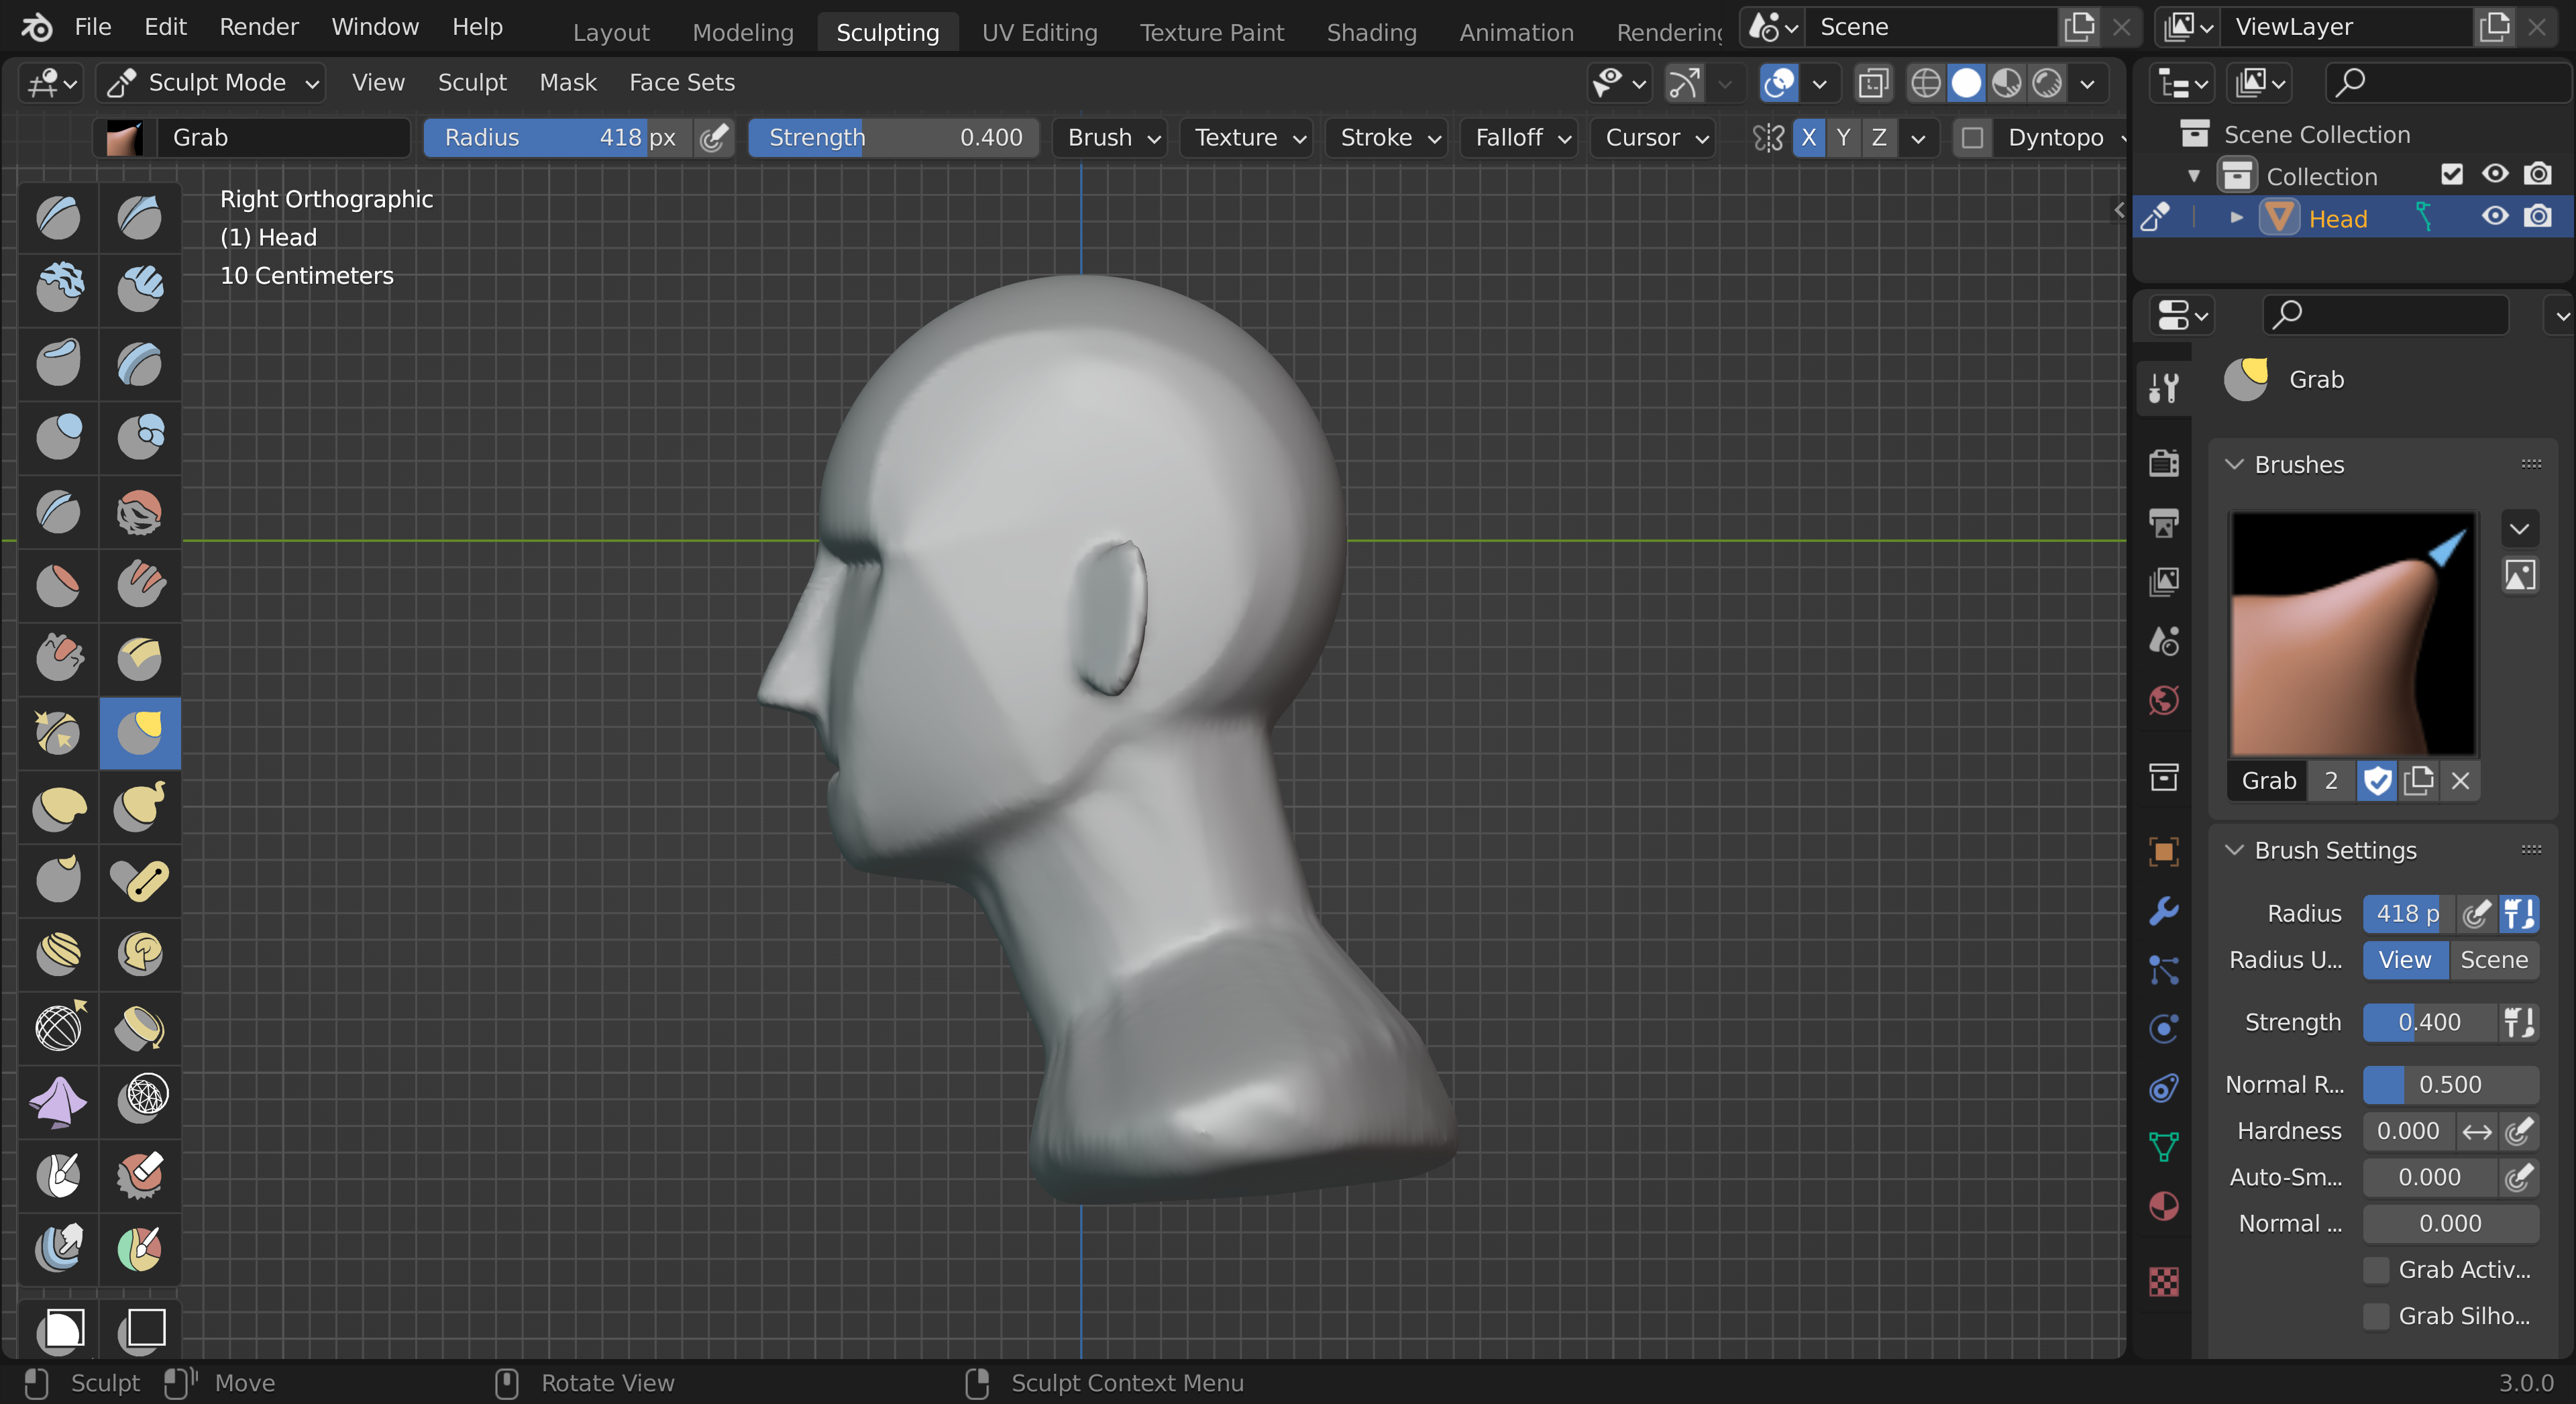Enable the Grab Active Vertex checkbox

2377,1270
